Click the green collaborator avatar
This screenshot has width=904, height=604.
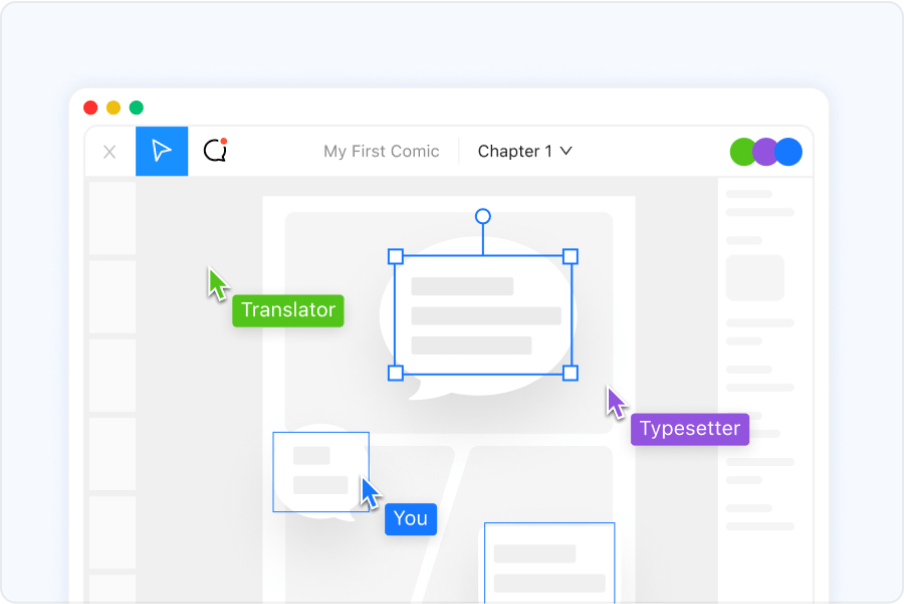742,152
